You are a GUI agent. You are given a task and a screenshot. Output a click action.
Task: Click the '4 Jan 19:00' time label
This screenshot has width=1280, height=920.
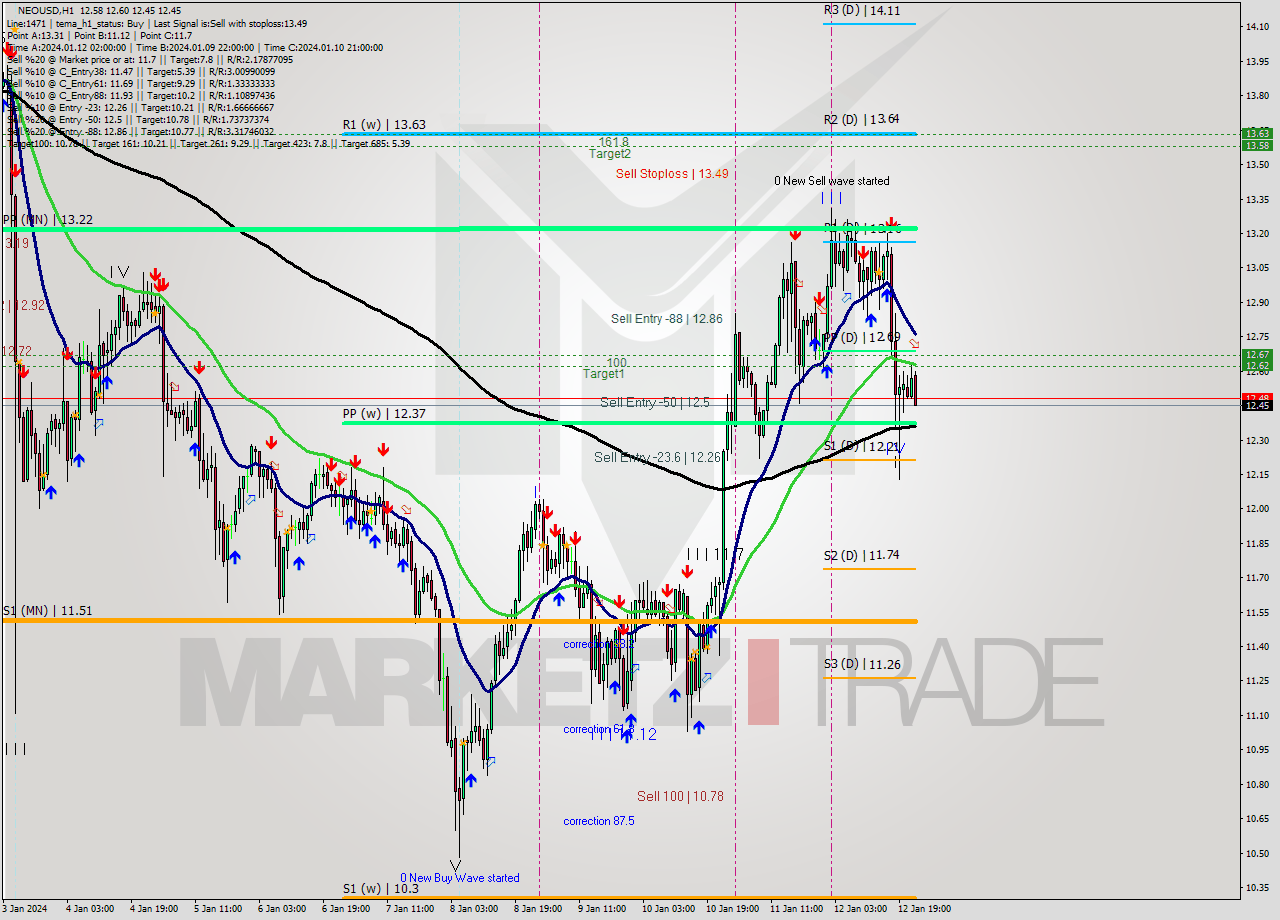[x=155, y=909]
